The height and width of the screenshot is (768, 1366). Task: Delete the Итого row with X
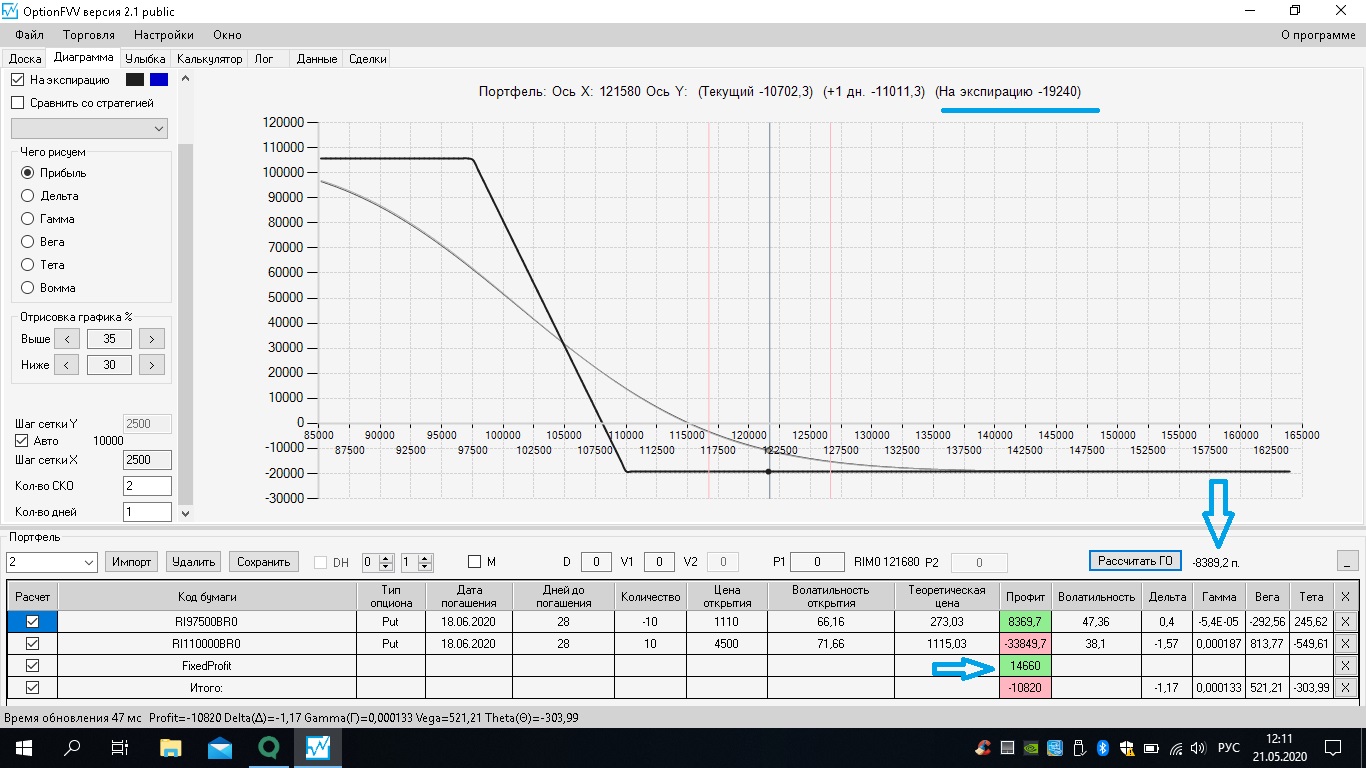coord(1345,687)
